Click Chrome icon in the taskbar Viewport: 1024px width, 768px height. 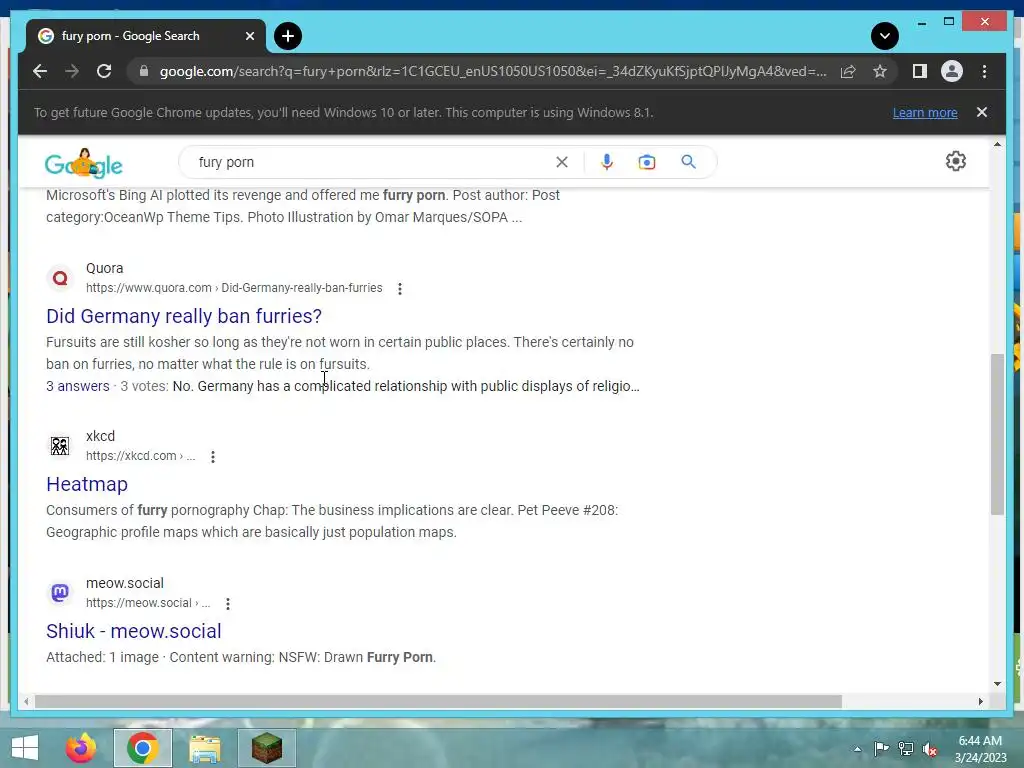click(x=142, y=748)
